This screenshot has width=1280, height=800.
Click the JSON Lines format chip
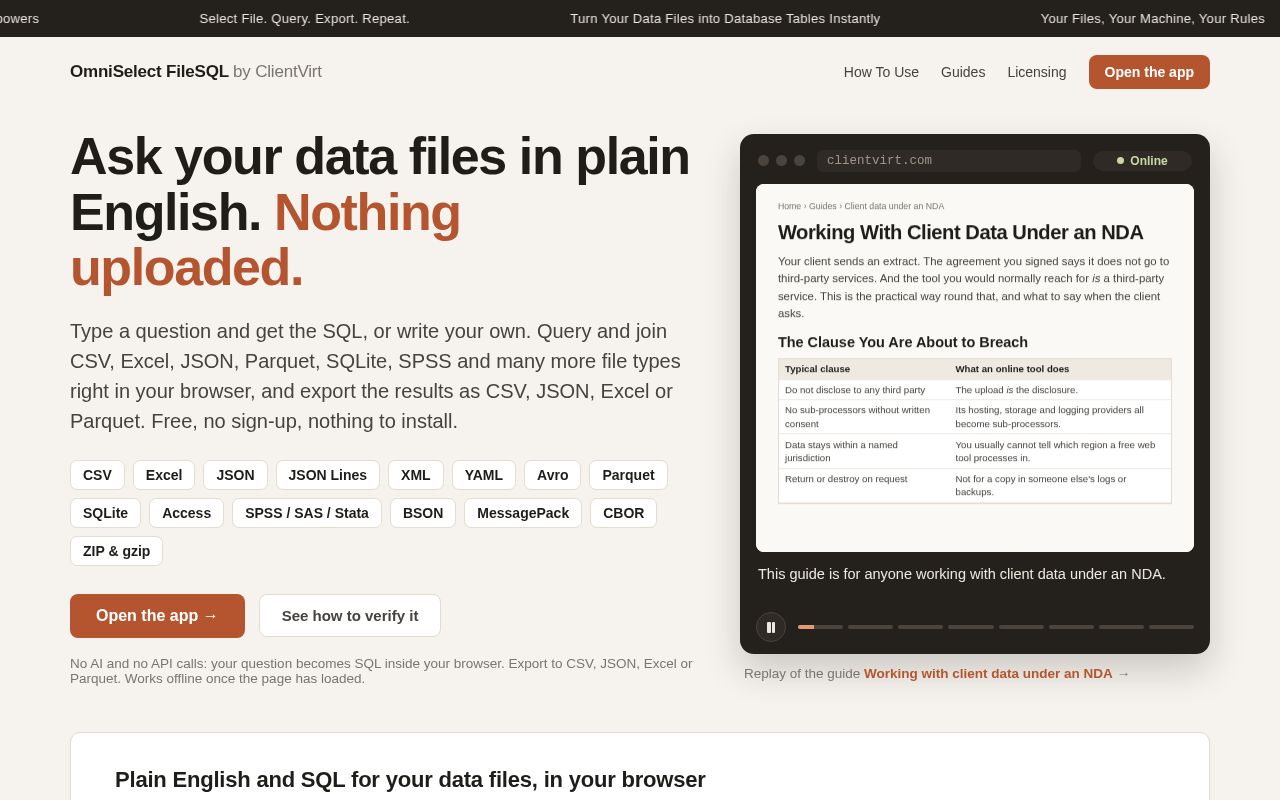pos(328,475)
